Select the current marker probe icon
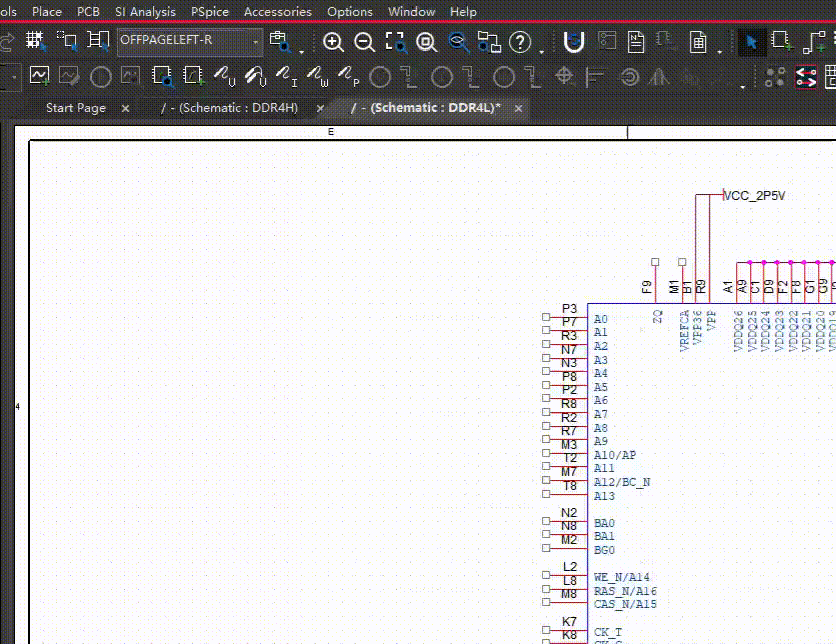 tap(287, 76)
